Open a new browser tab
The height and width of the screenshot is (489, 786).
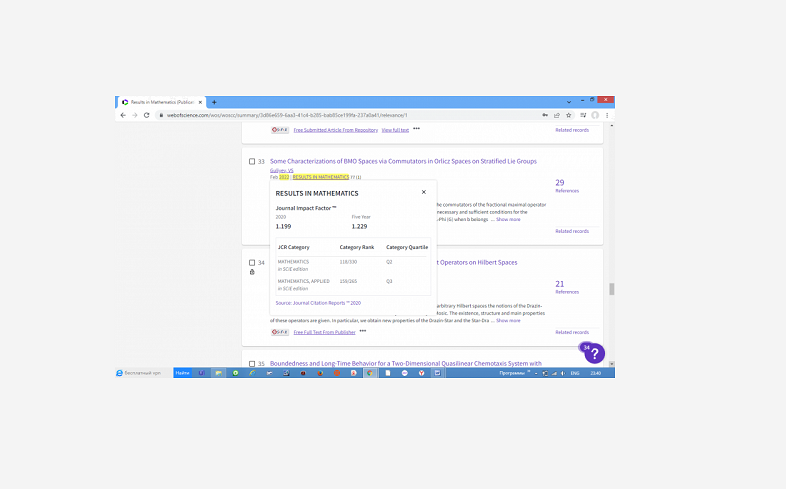point(214,102)
